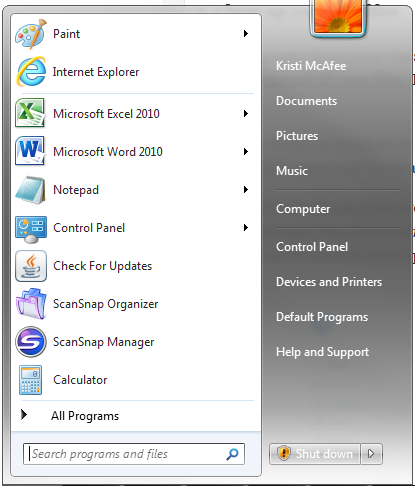
Task: Launch Internet Explorer via its icon
Action: [x=31, y=72]
